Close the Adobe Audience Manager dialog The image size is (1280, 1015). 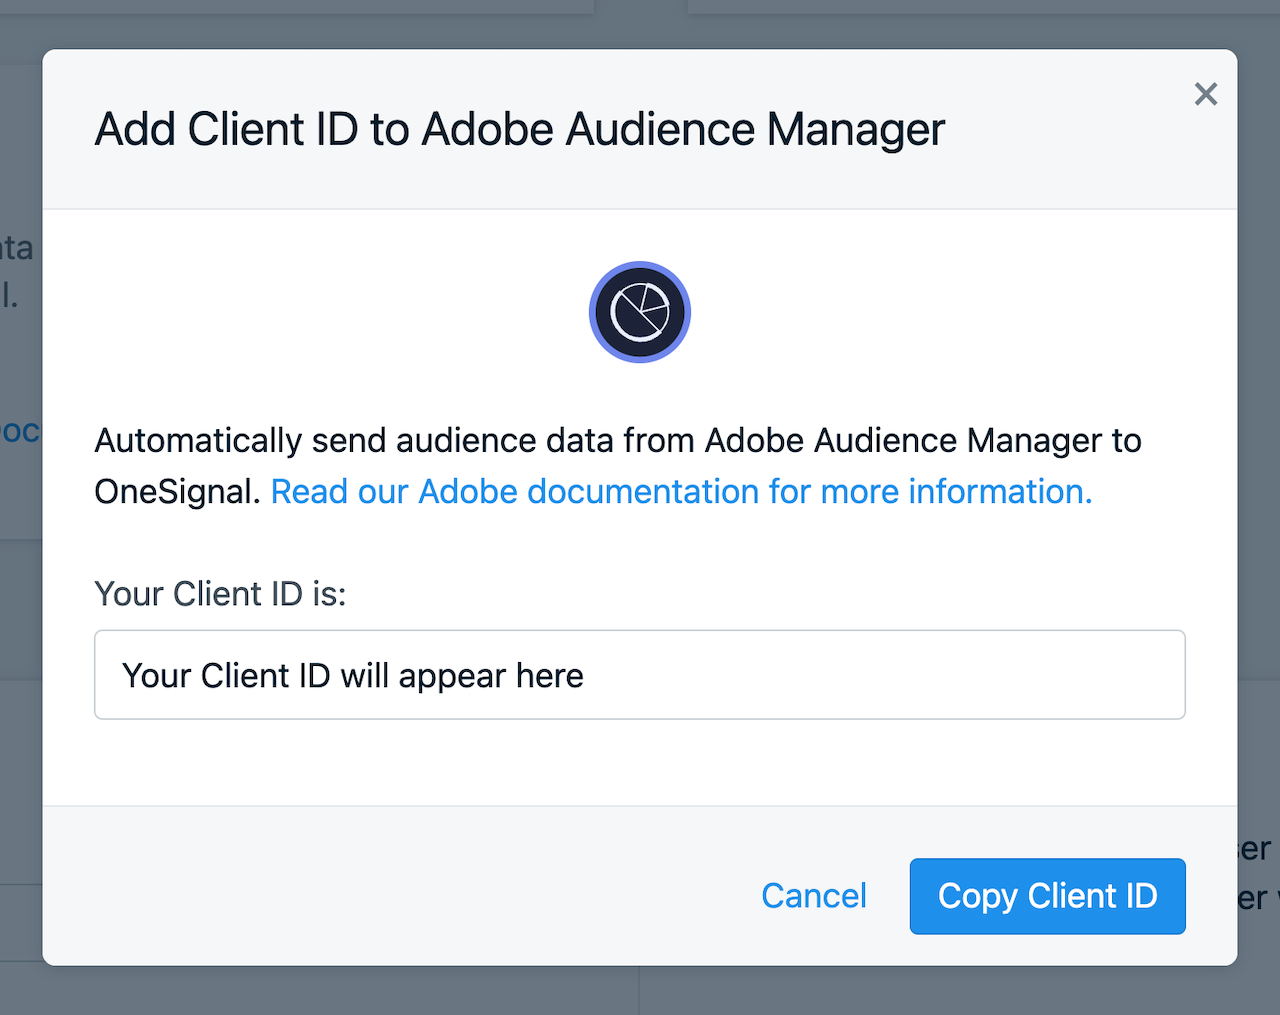[1206, 94]
